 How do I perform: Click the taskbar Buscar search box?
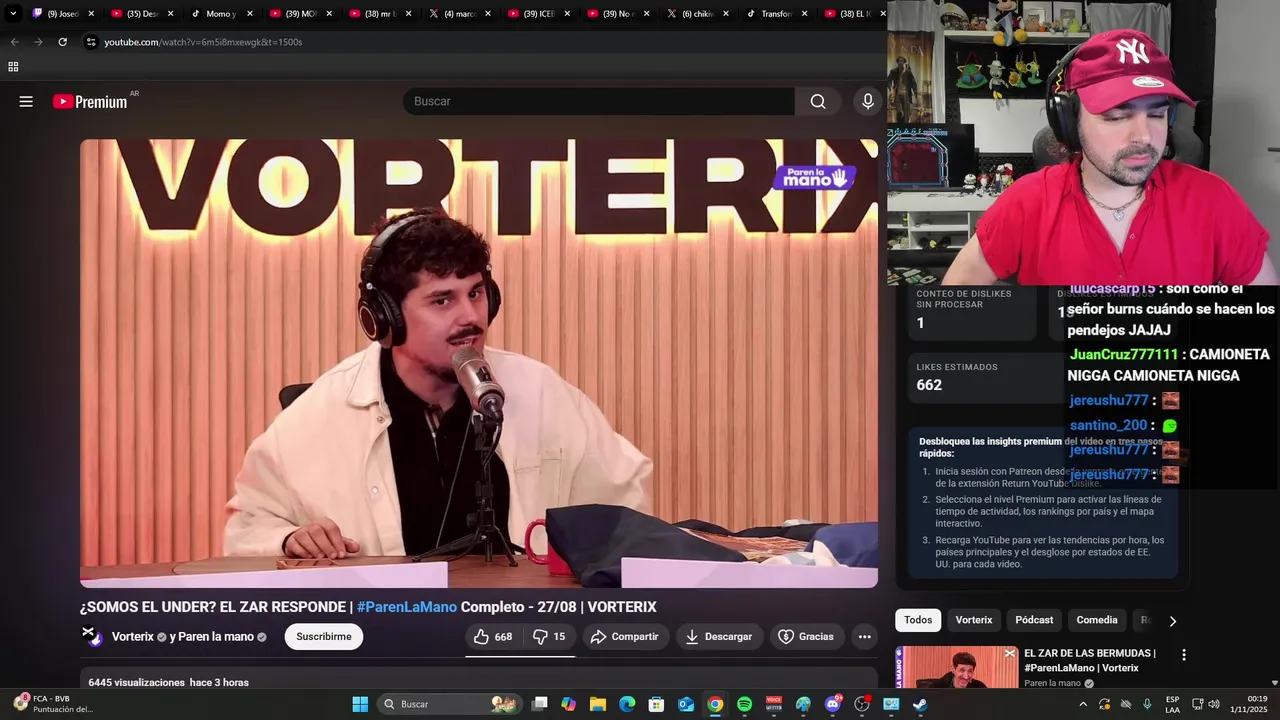pyautogui.click(x=451, y=704)
